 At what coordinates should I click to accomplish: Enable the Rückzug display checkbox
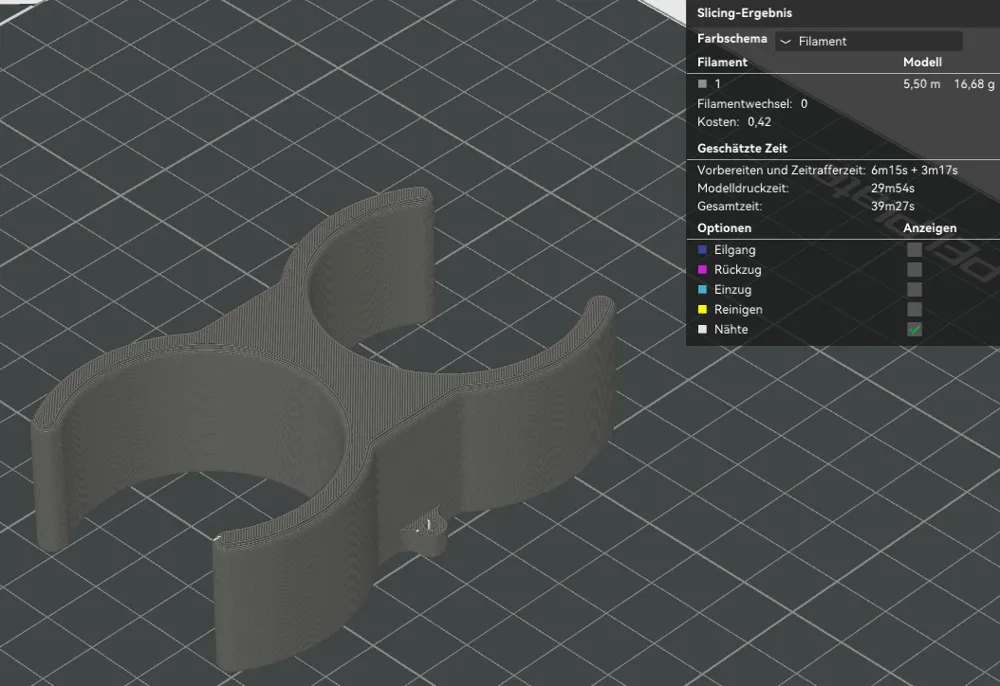click(915, 270)
